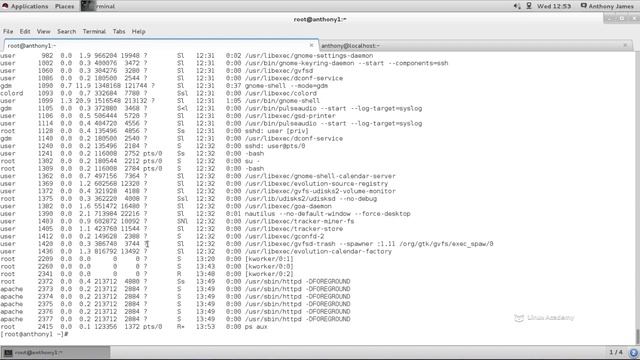The height and width of the screenshot is (360, 640).
Task: Click the nautilus --no-default-window entry
Action: pyautogui.click(x=328, y=214)
